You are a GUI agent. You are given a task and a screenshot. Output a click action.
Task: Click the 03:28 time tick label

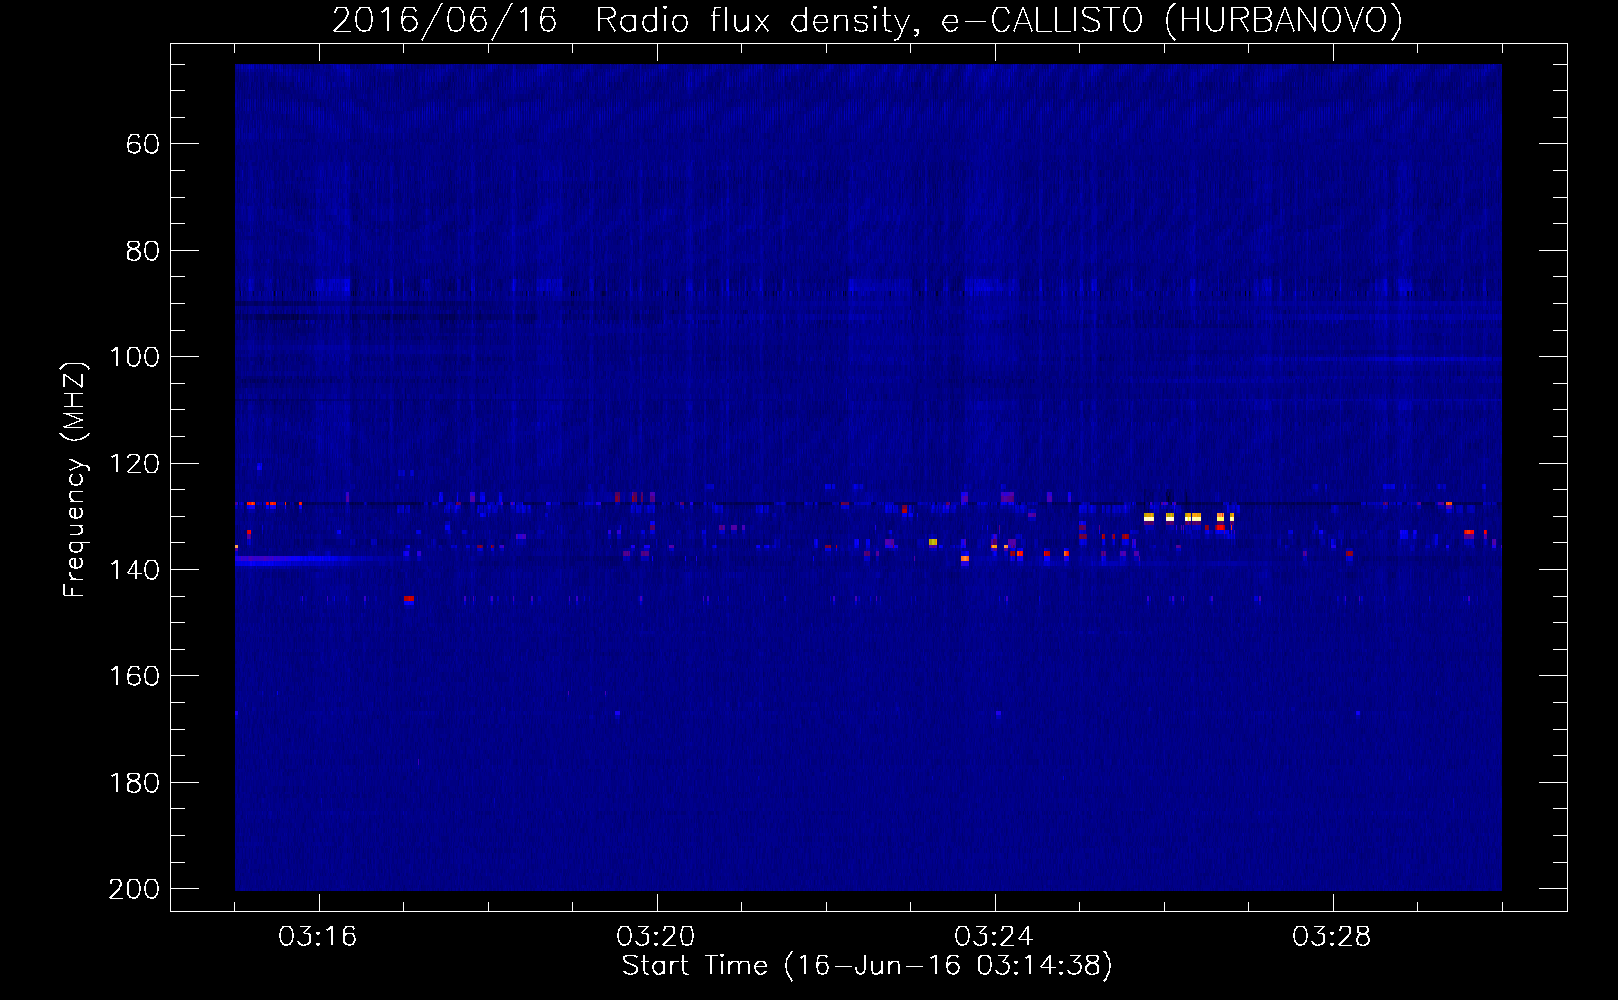pos(1332,937)
